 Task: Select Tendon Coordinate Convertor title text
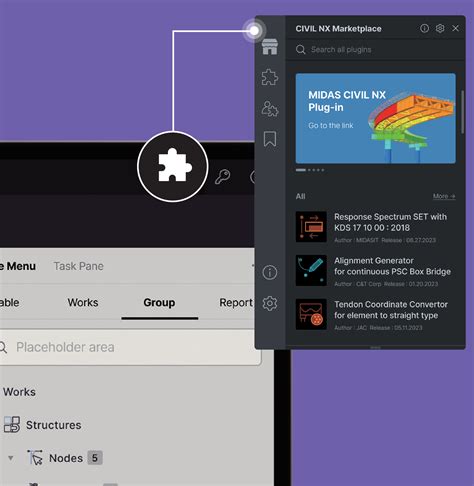tap(391, 310)
